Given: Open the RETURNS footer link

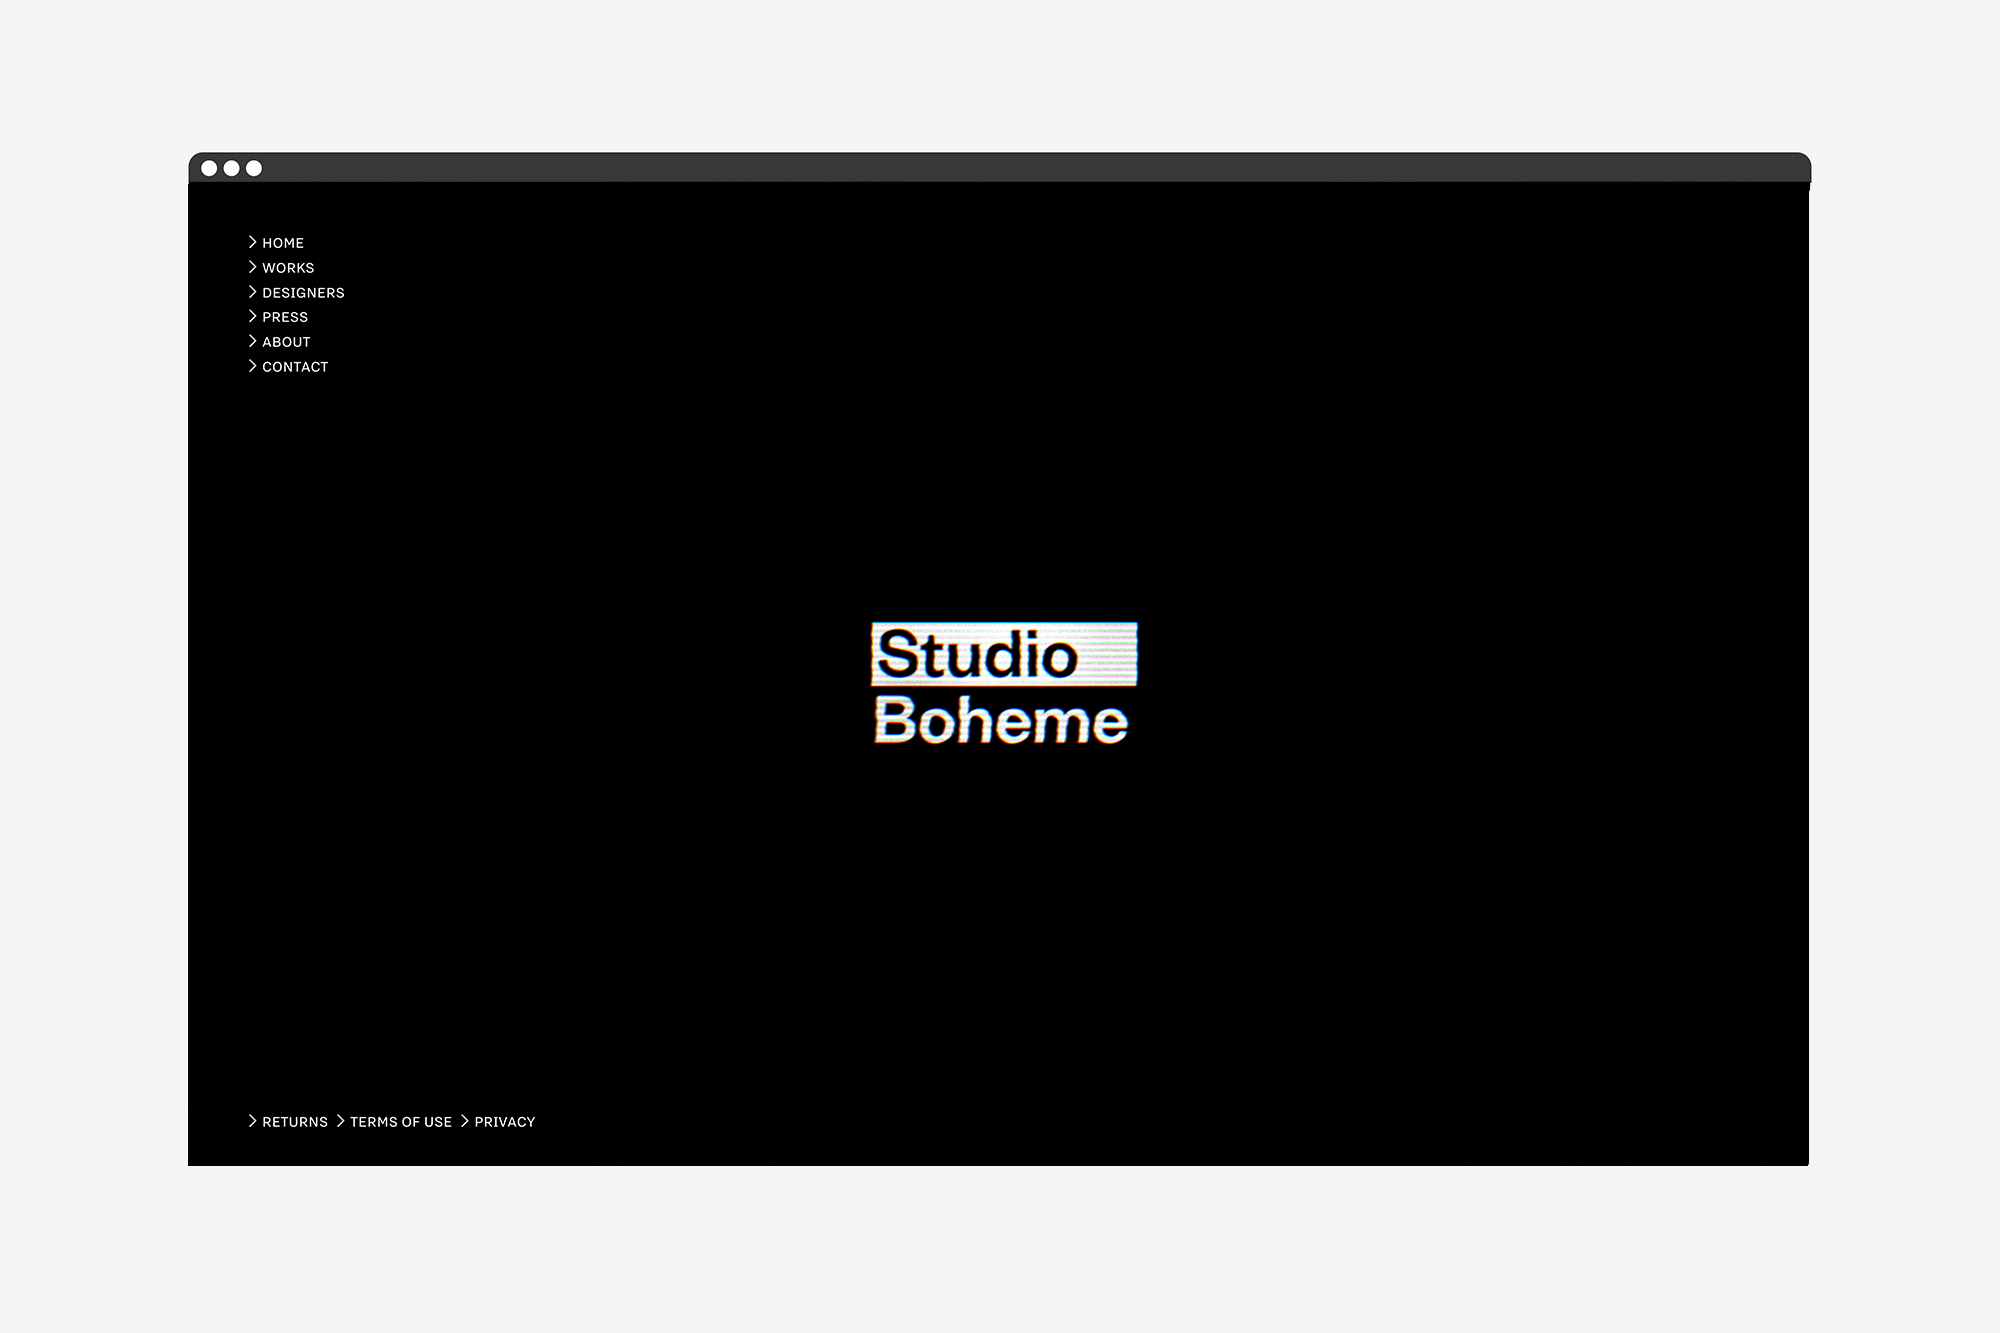Looking at the screenshot, I should (x=295, y=1122).
